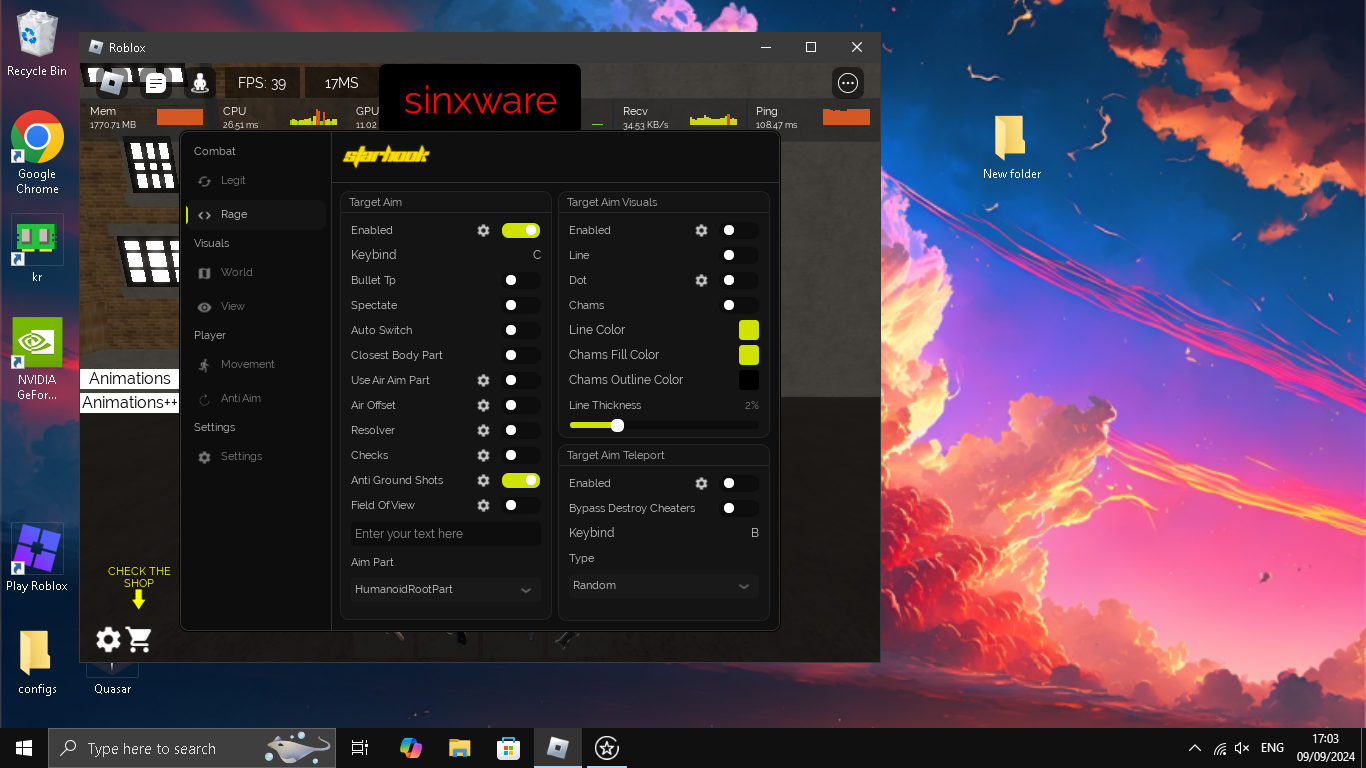1366x768 pixels.
Task: Open gear settings for Checks
Action: (x=483, y=455)
